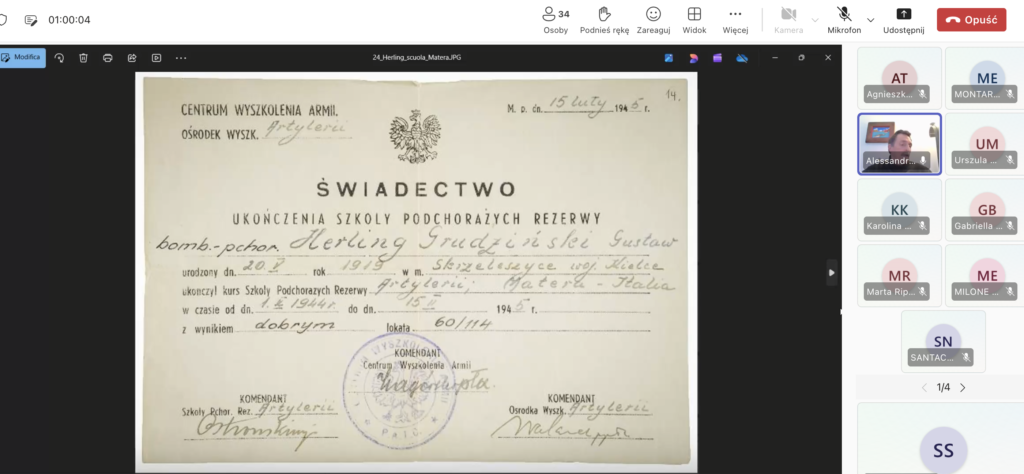Viewport: 1024px width, 474px height.
Task: Expand the microphone options dropdown arrow
Action: [x=870, y=20]
